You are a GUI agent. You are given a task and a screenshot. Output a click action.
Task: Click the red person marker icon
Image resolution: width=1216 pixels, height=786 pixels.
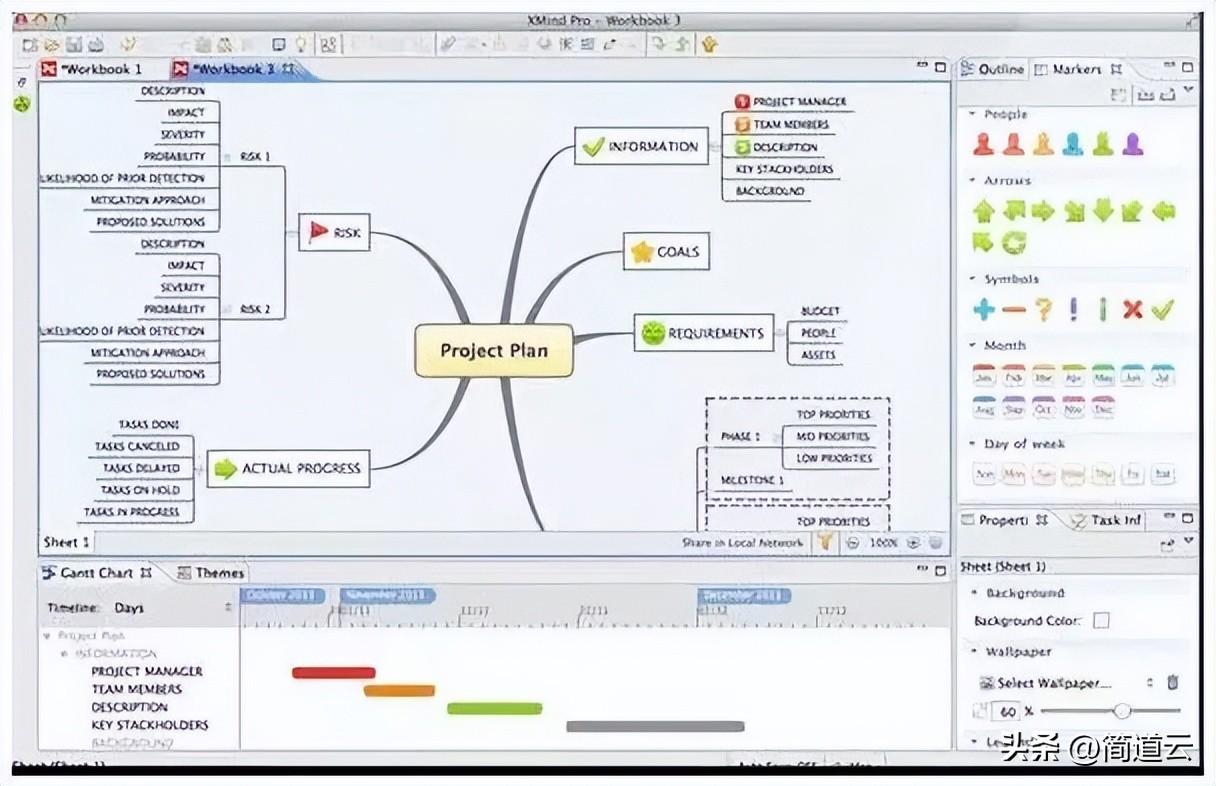[x=984, y=145]
